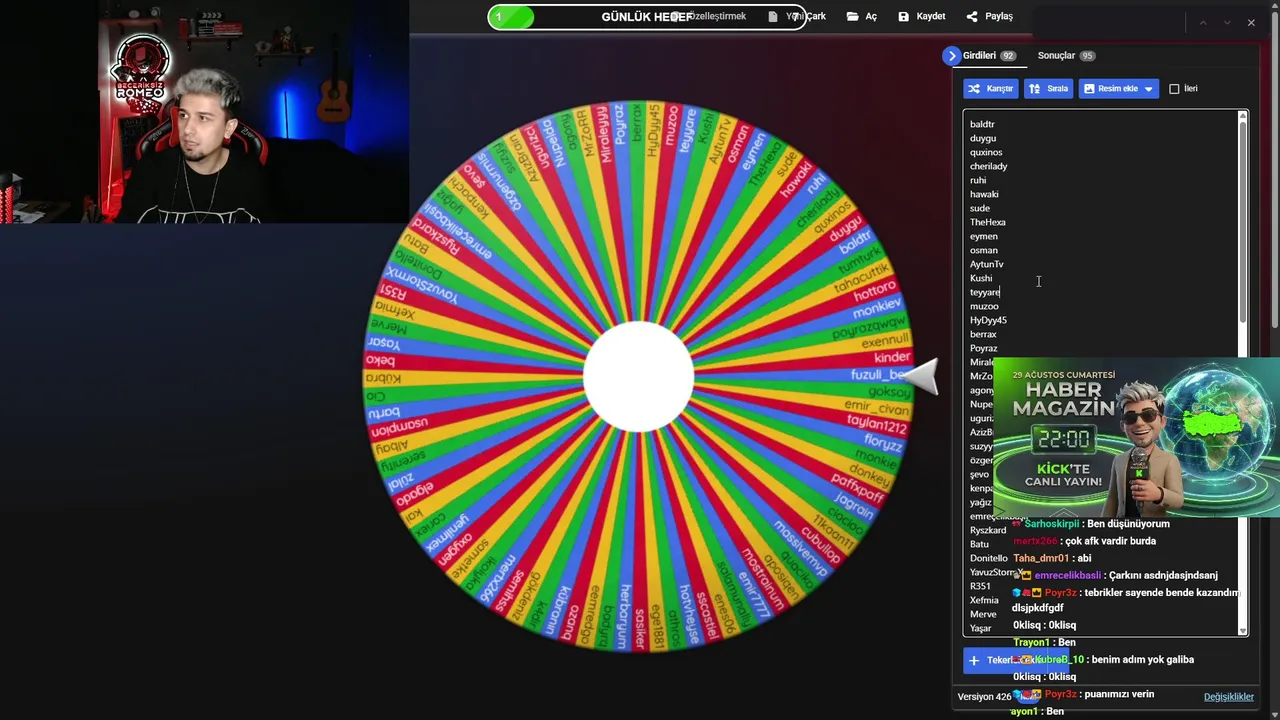
Task: Click KubraB_10's chat username
Action: point(1059,660)
